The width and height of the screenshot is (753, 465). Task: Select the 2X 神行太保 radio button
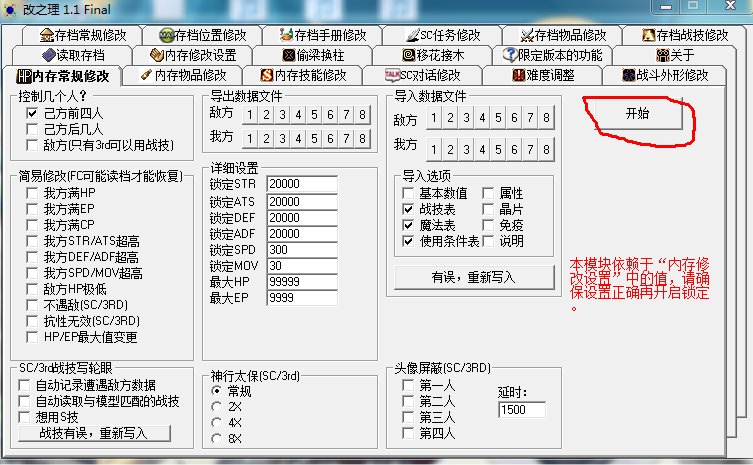(x=217, y=407)
